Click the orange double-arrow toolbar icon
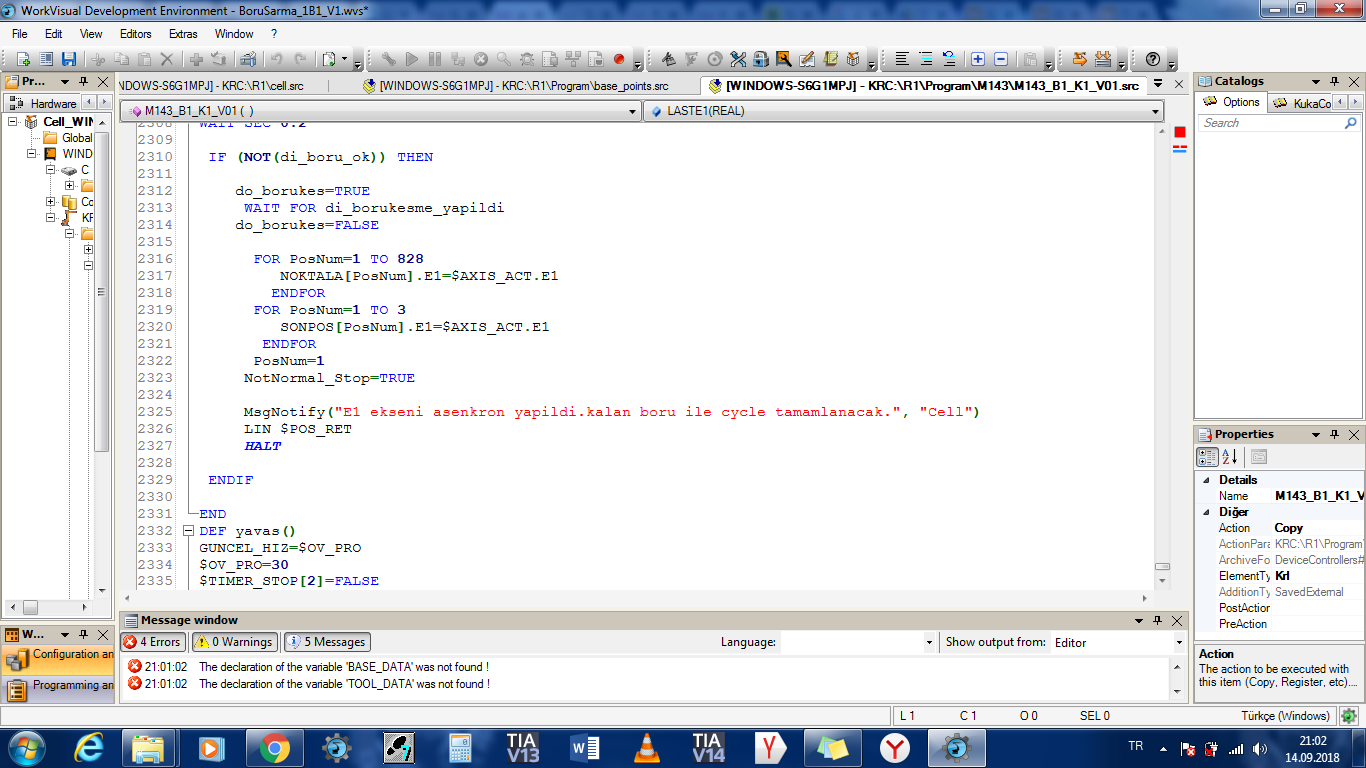Screen dimensions: 1366x768 pyautogui.click(x=1080, y=59)
